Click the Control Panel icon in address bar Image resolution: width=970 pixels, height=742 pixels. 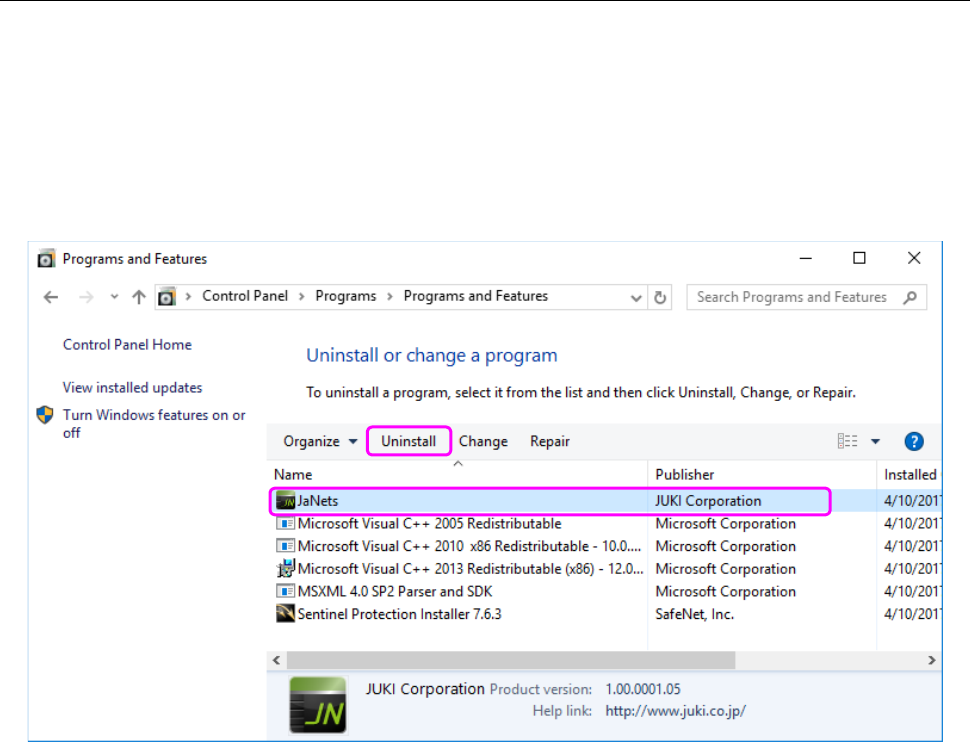[167, 297]
